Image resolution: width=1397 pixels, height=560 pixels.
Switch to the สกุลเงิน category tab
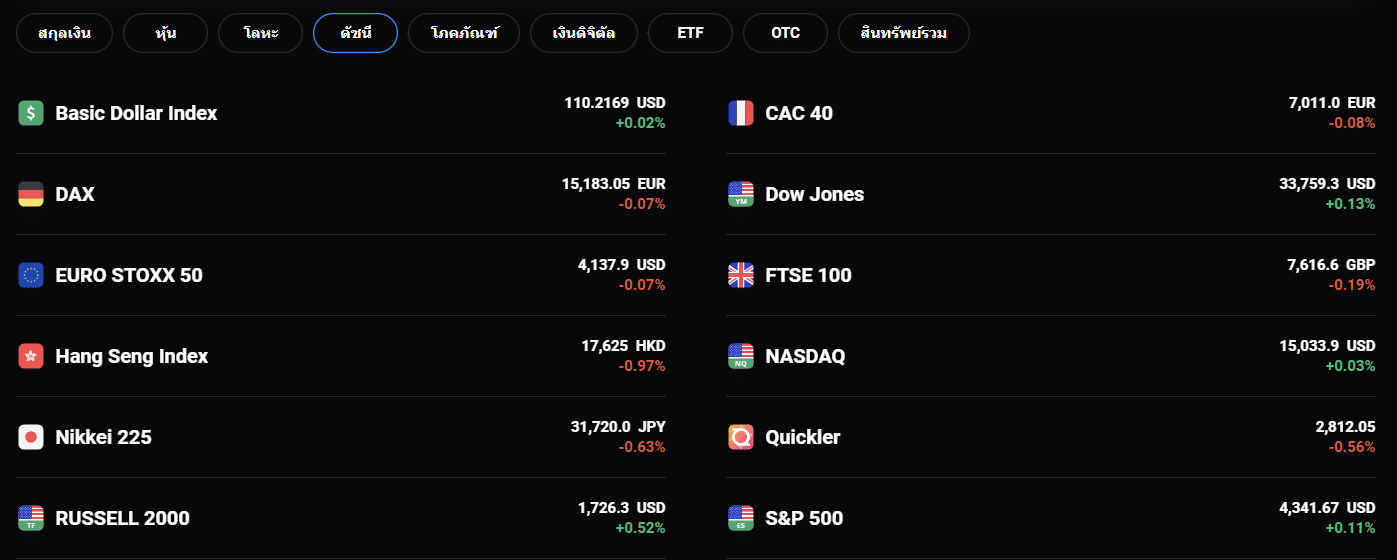pos(64,33)
